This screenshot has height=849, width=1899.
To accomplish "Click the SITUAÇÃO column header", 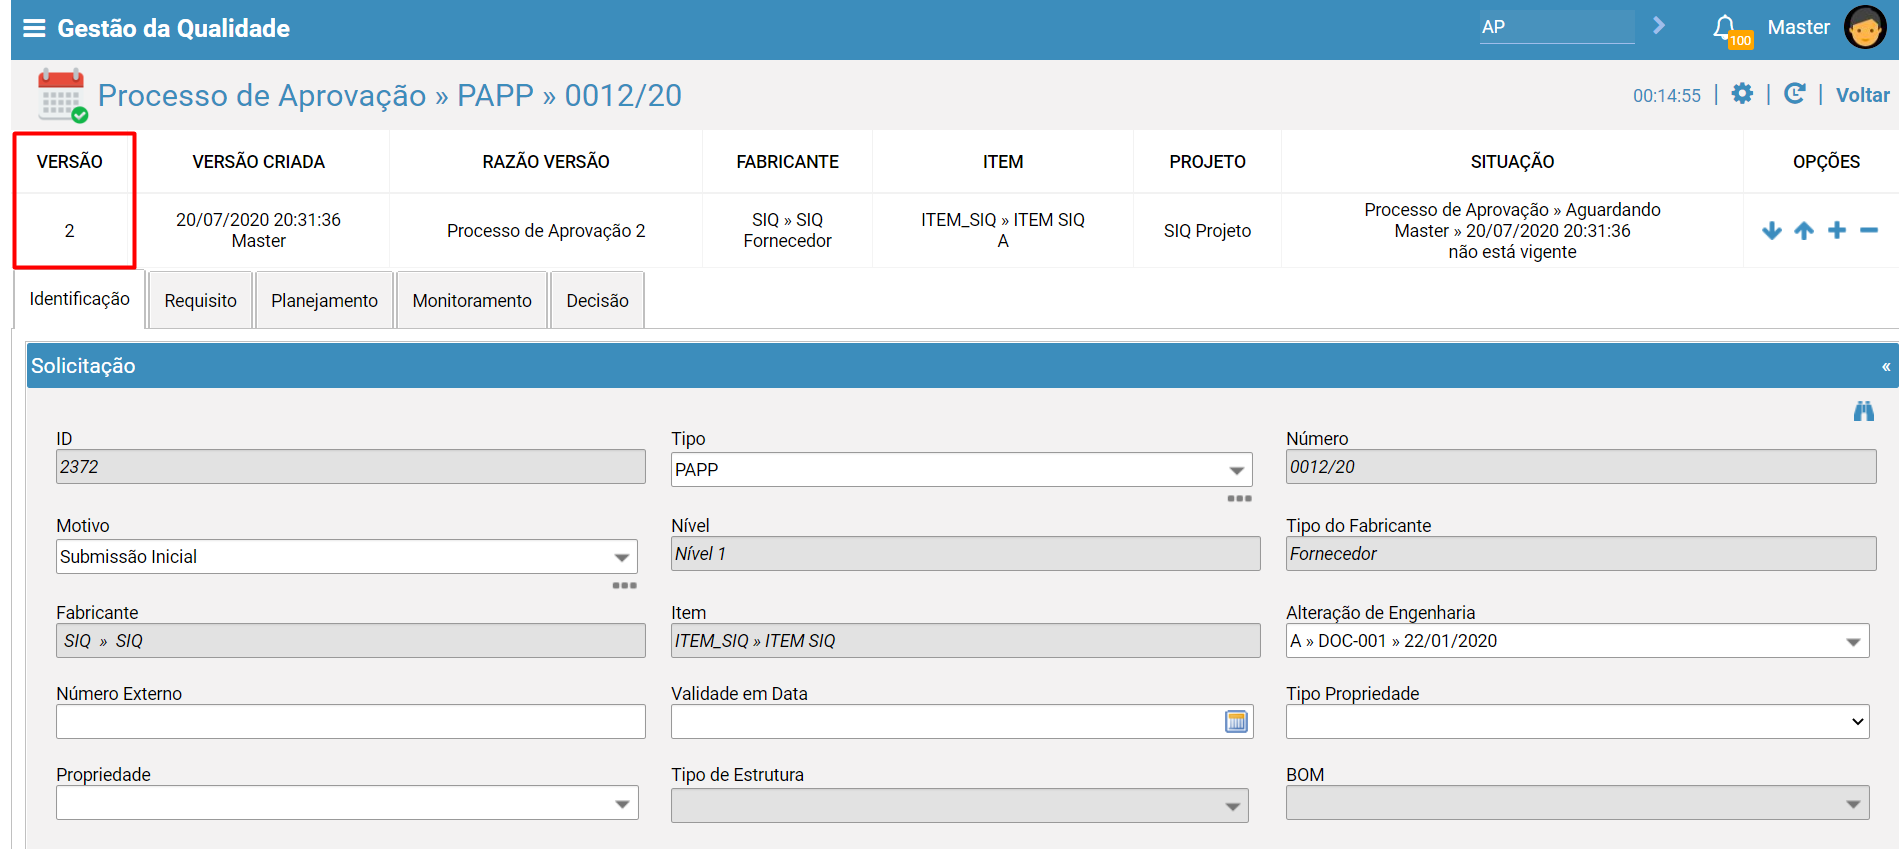I will [x=1513, y=162].
